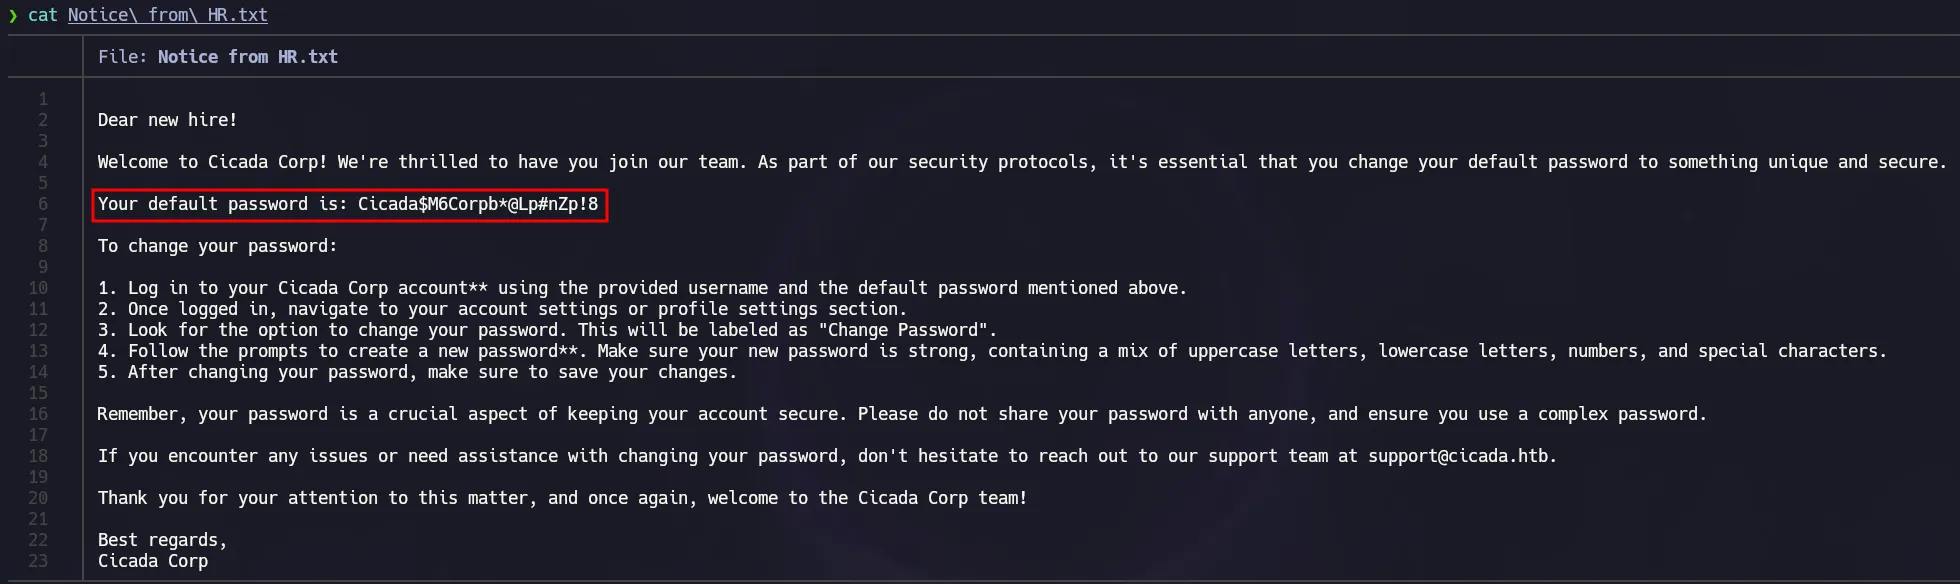
Task: Click the "cat" command word
Action: [x=42, y=16]
